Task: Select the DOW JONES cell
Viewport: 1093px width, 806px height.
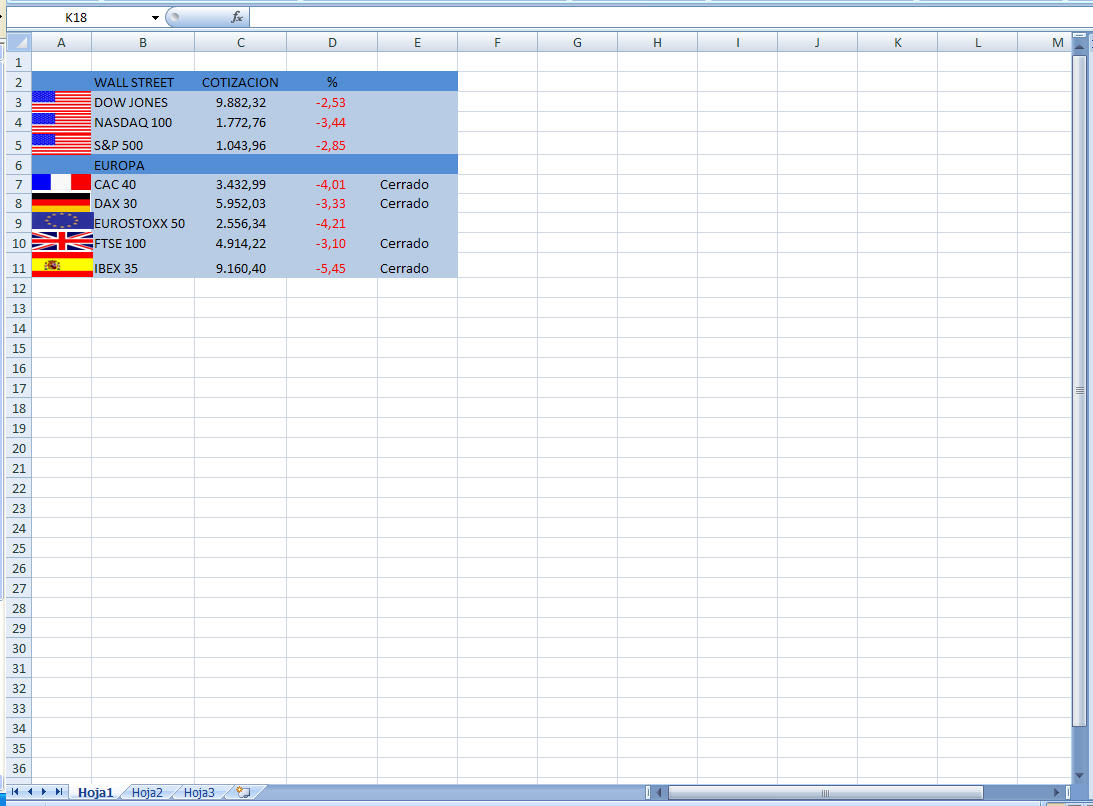Action: click(x=142, y=102)
